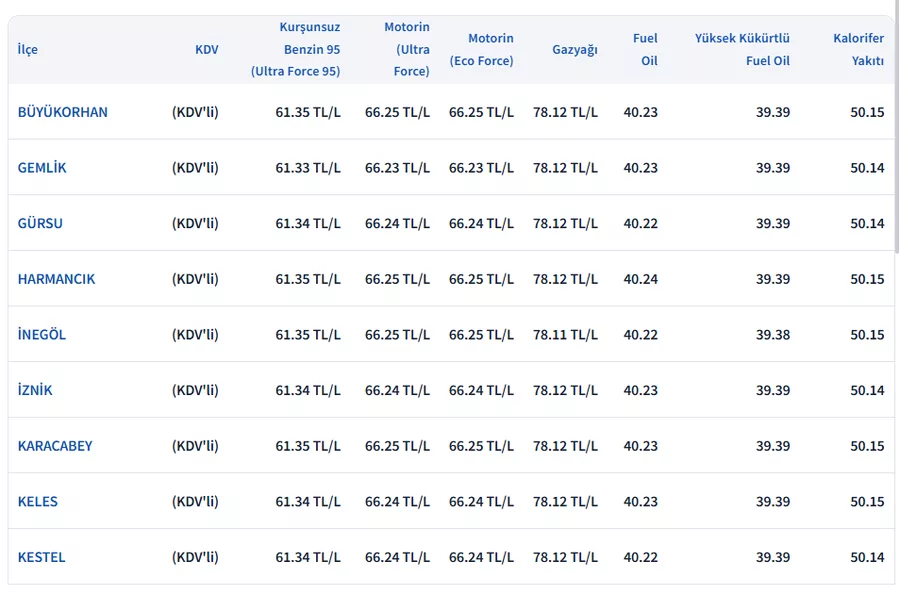This screenshot has width=900, height=595.
Task: Click the 39.38 high-sulfur fuel oil cell
Action: coord(772,335)
